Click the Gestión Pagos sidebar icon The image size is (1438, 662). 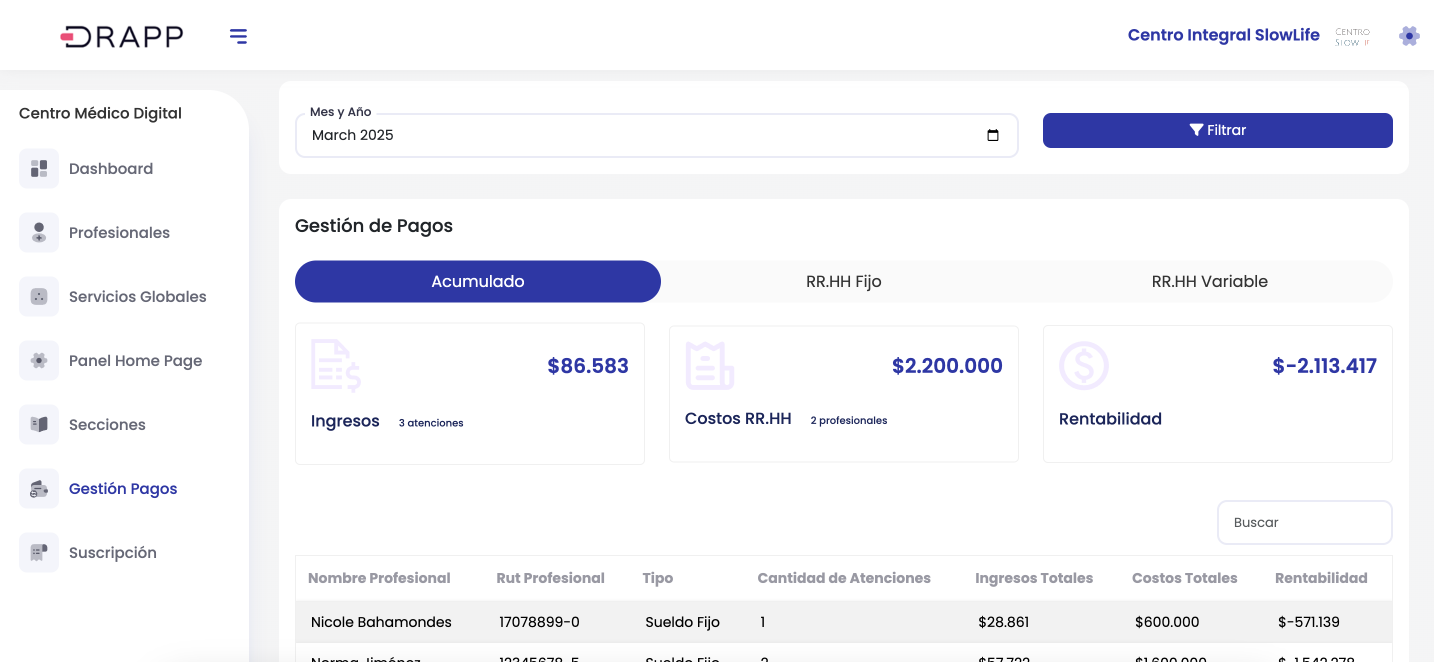tap(39, 488)
